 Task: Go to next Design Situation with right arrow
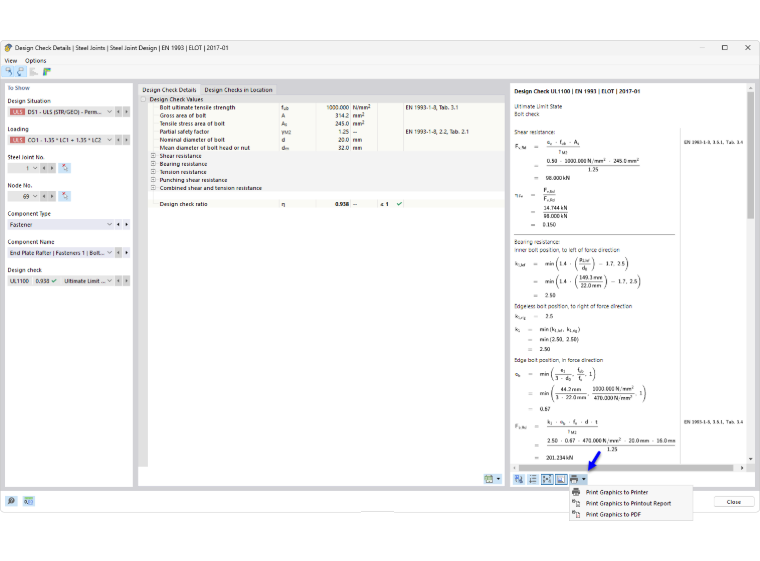point(127,112)
